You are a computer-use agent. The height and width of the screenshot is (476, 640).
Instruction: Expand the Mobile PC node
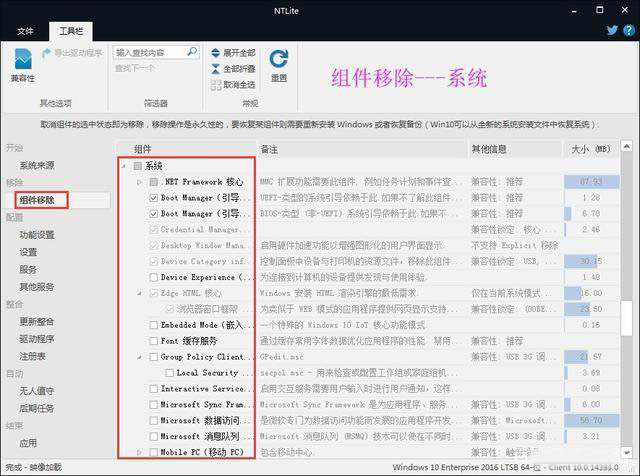click(139, 452)
